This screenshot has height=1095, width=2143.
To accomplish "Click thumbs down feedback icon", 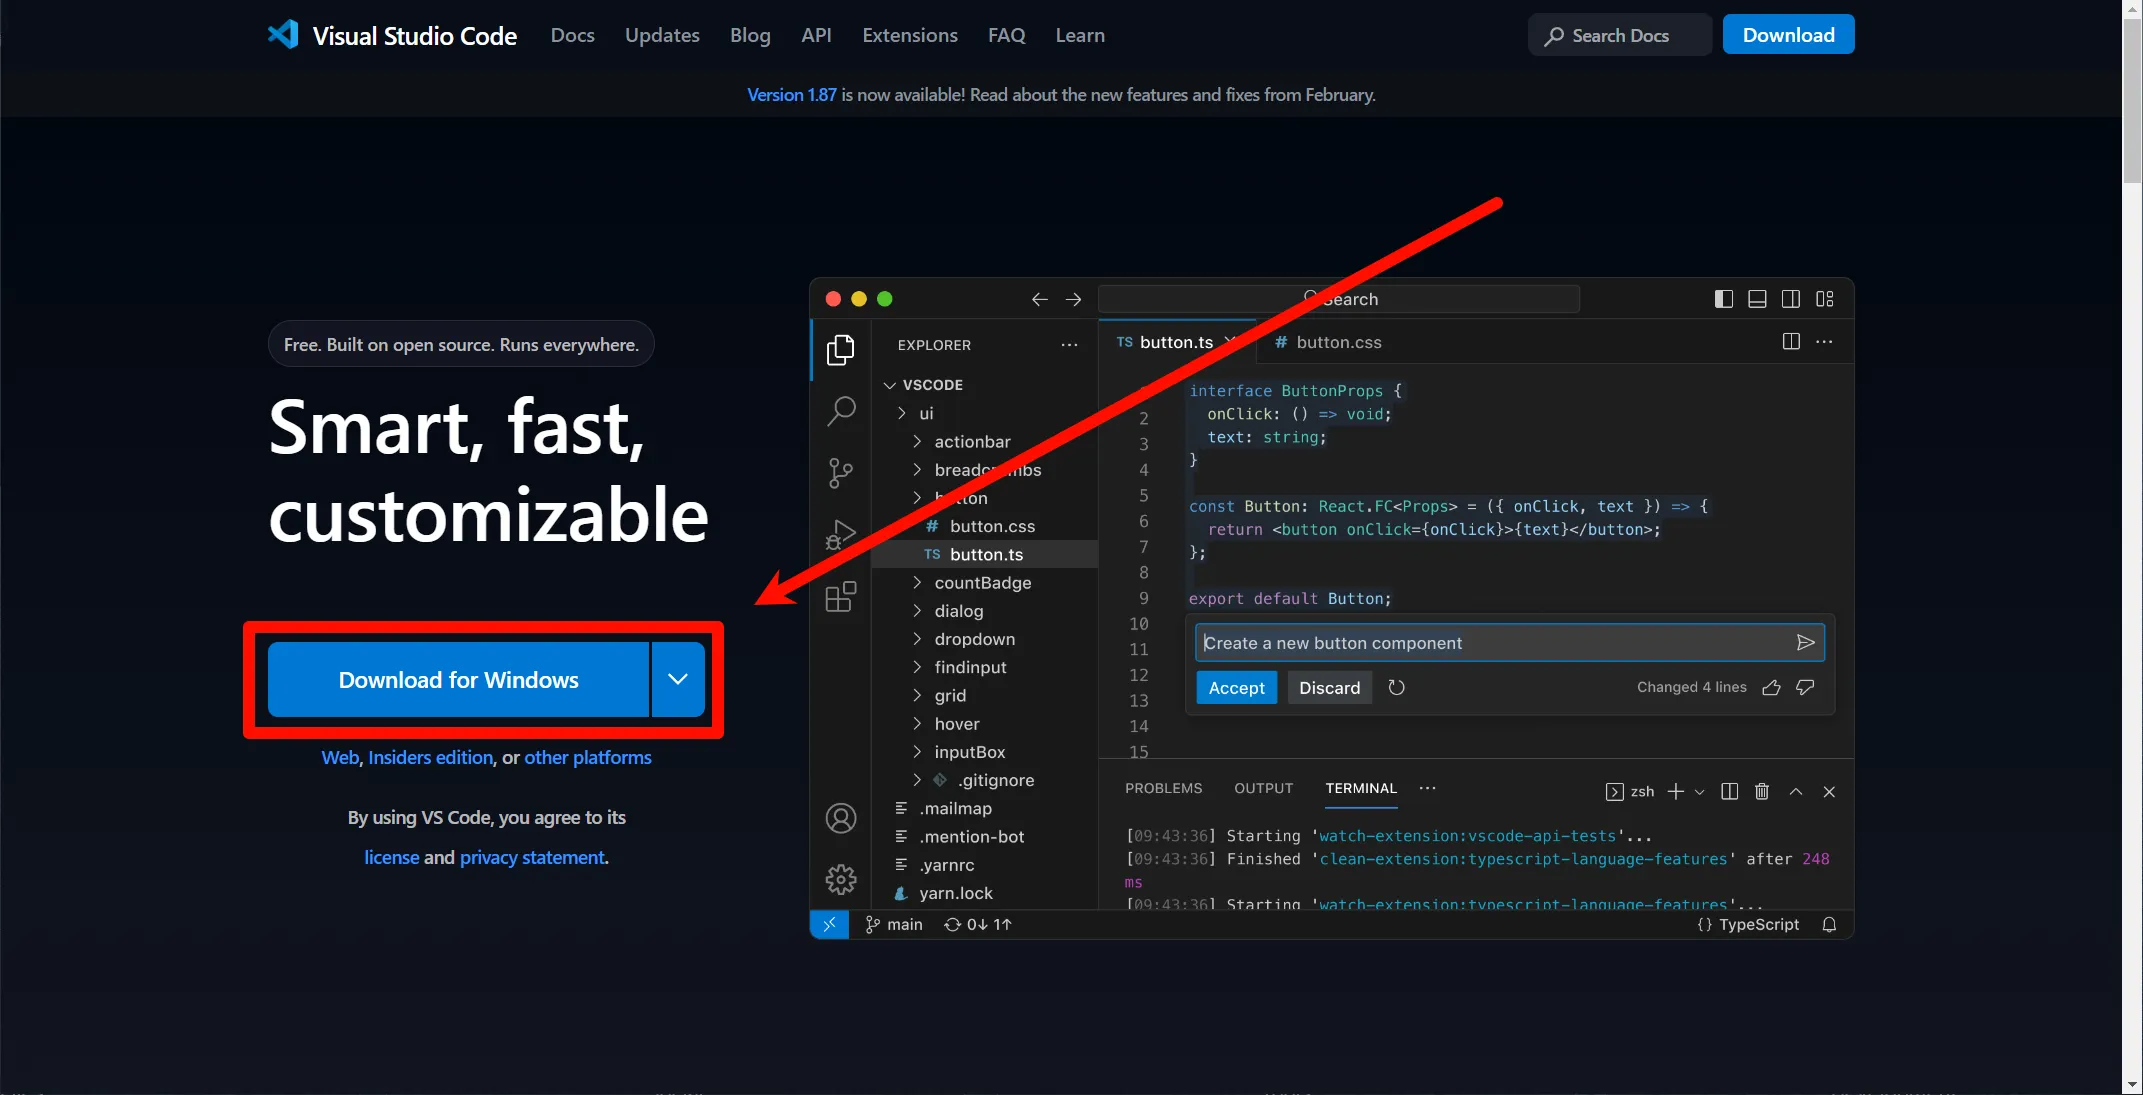I will click(x=1805, y=688).
